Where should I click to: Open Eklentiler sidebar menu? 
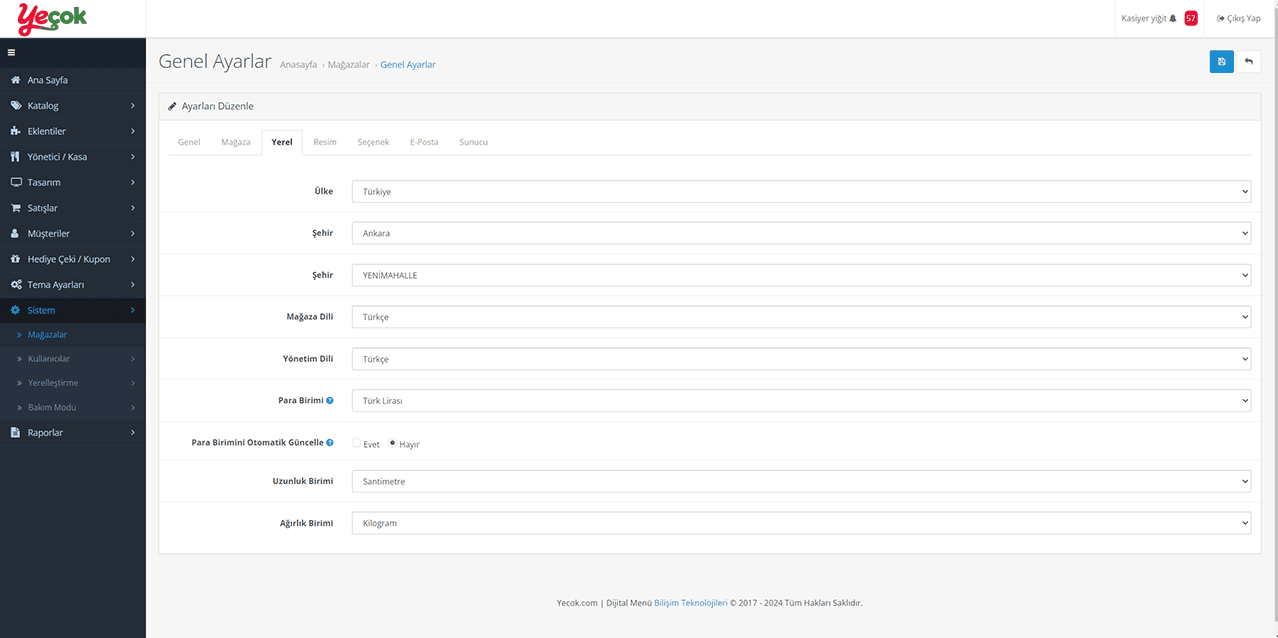[72, 131]
